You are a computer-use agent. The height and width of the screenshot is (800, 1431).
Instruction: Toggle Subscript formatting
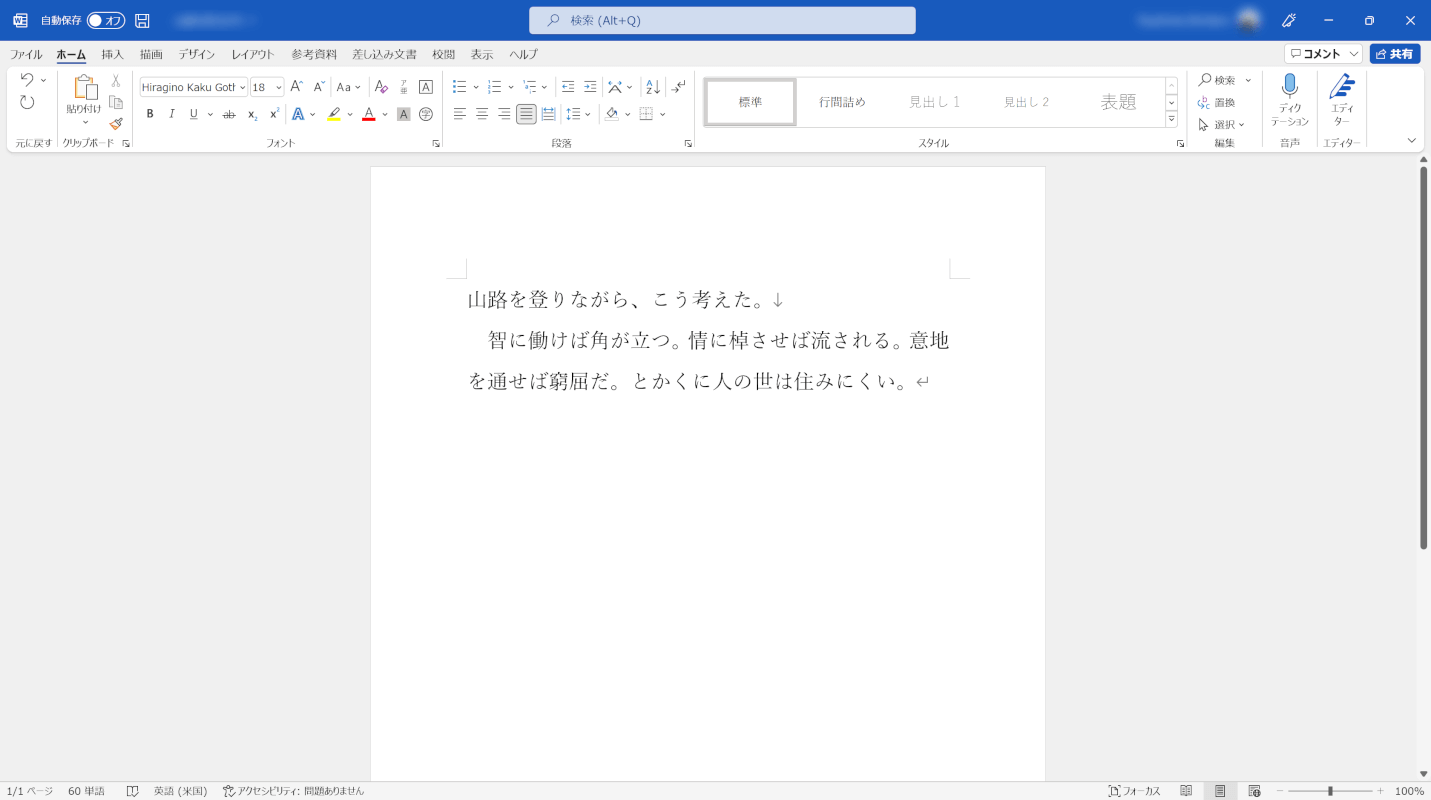[x=252, y=114]
